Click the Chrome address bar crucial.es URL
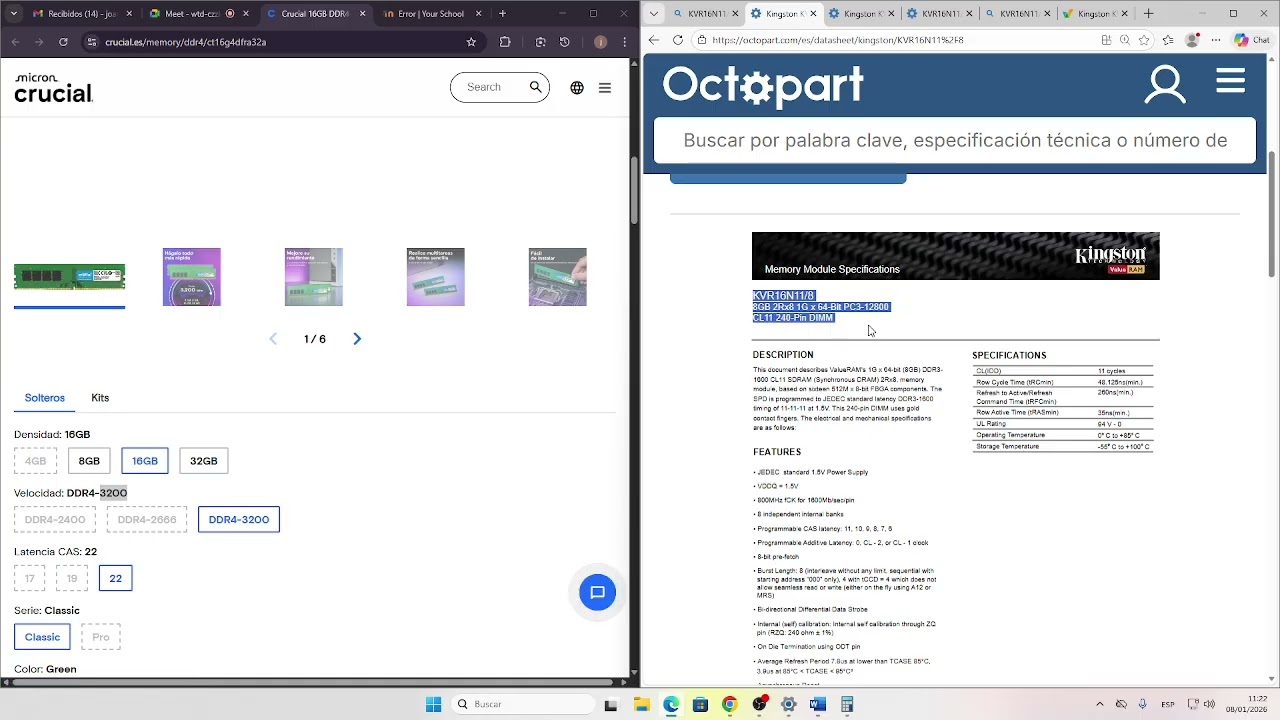 coord(186,42)
